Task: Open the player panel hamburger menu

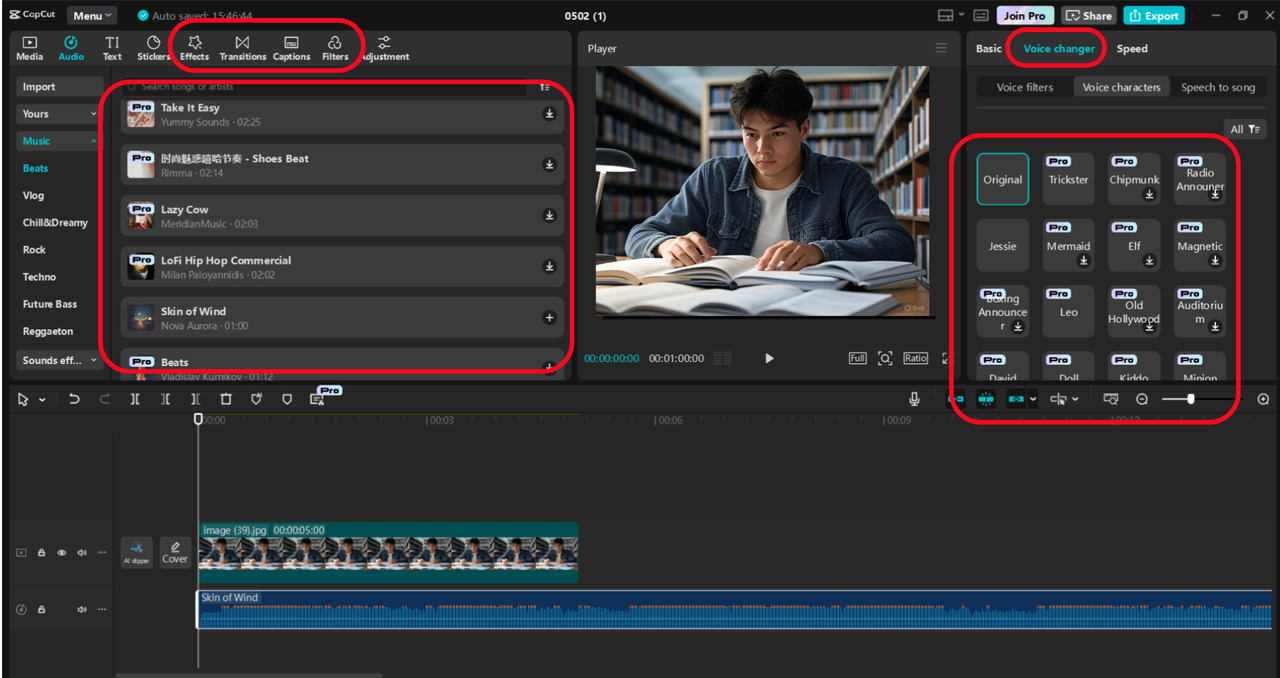Action: (941, 48)
